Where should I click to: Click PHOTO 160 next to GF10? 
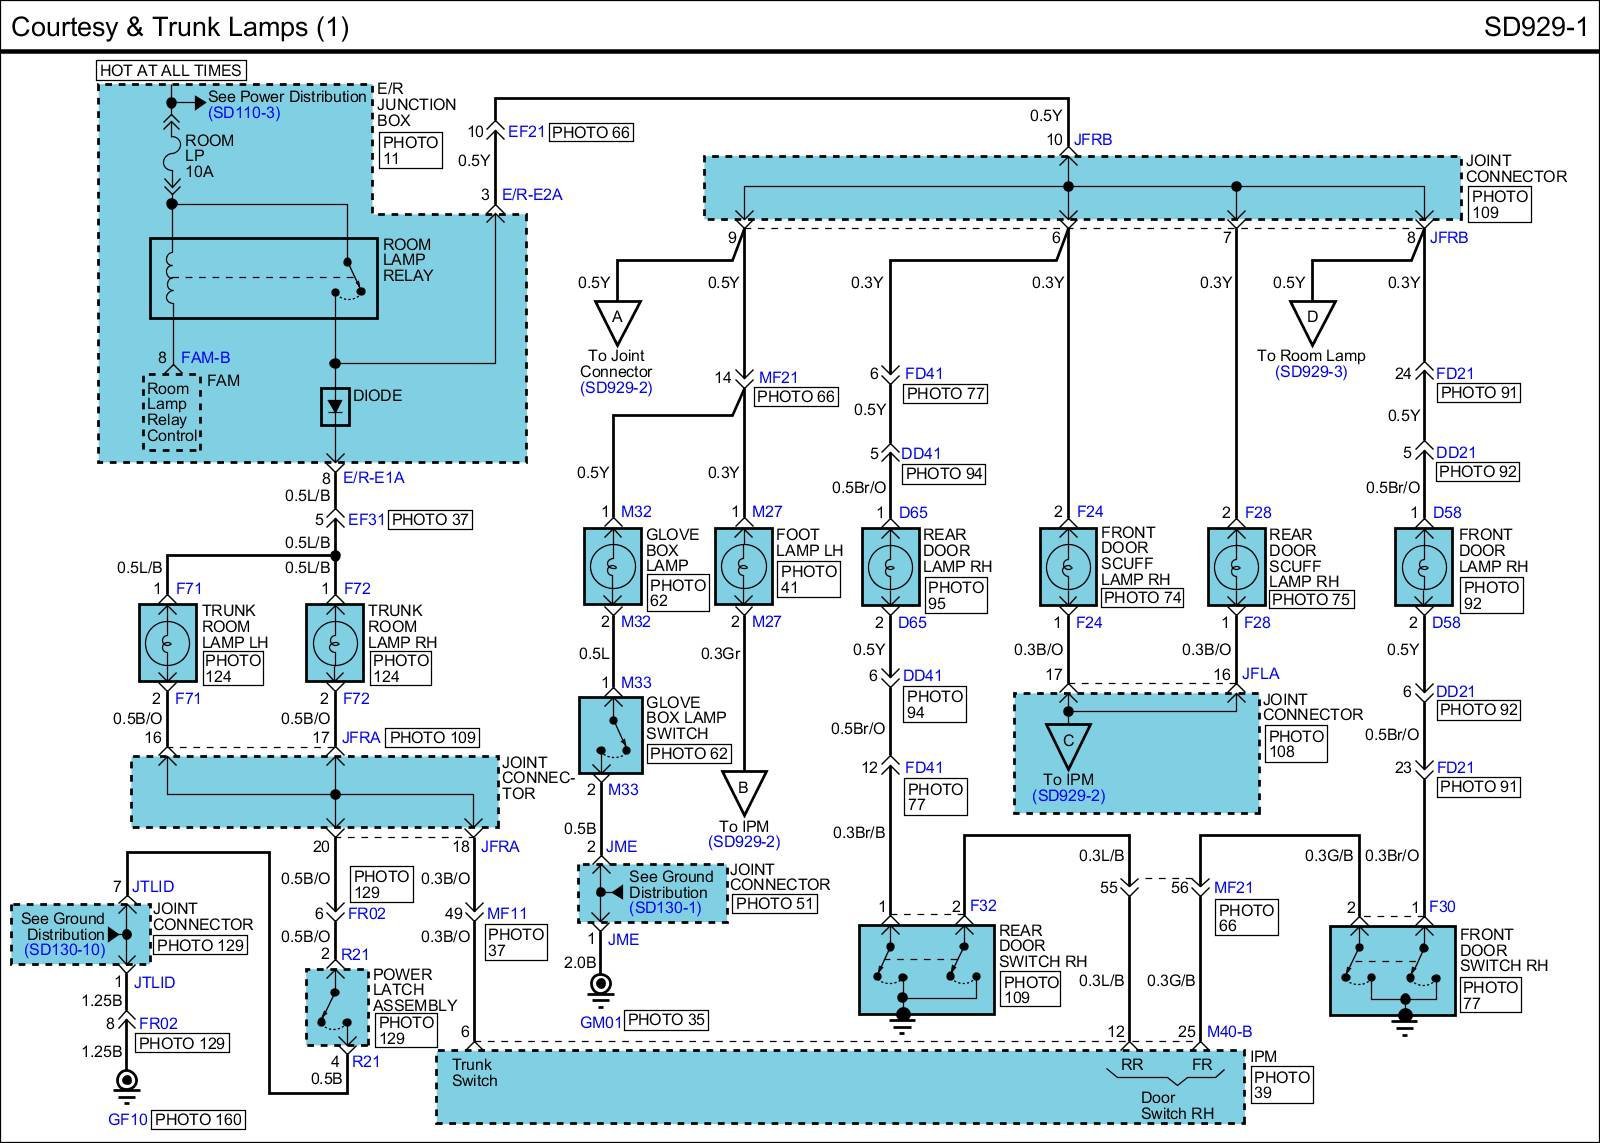(198, 1119)
